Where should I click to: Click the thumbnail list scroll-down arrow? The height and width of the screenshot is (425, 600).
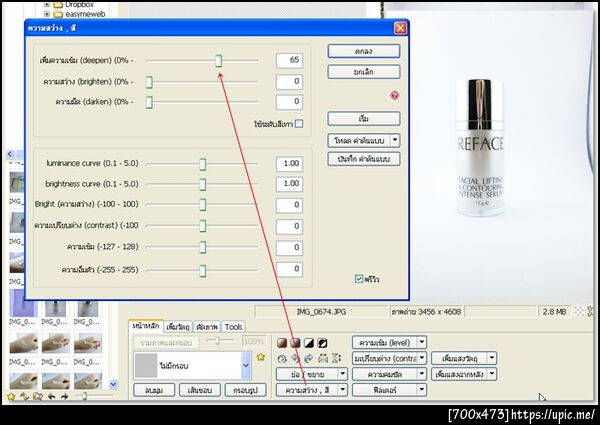(113, 383)
